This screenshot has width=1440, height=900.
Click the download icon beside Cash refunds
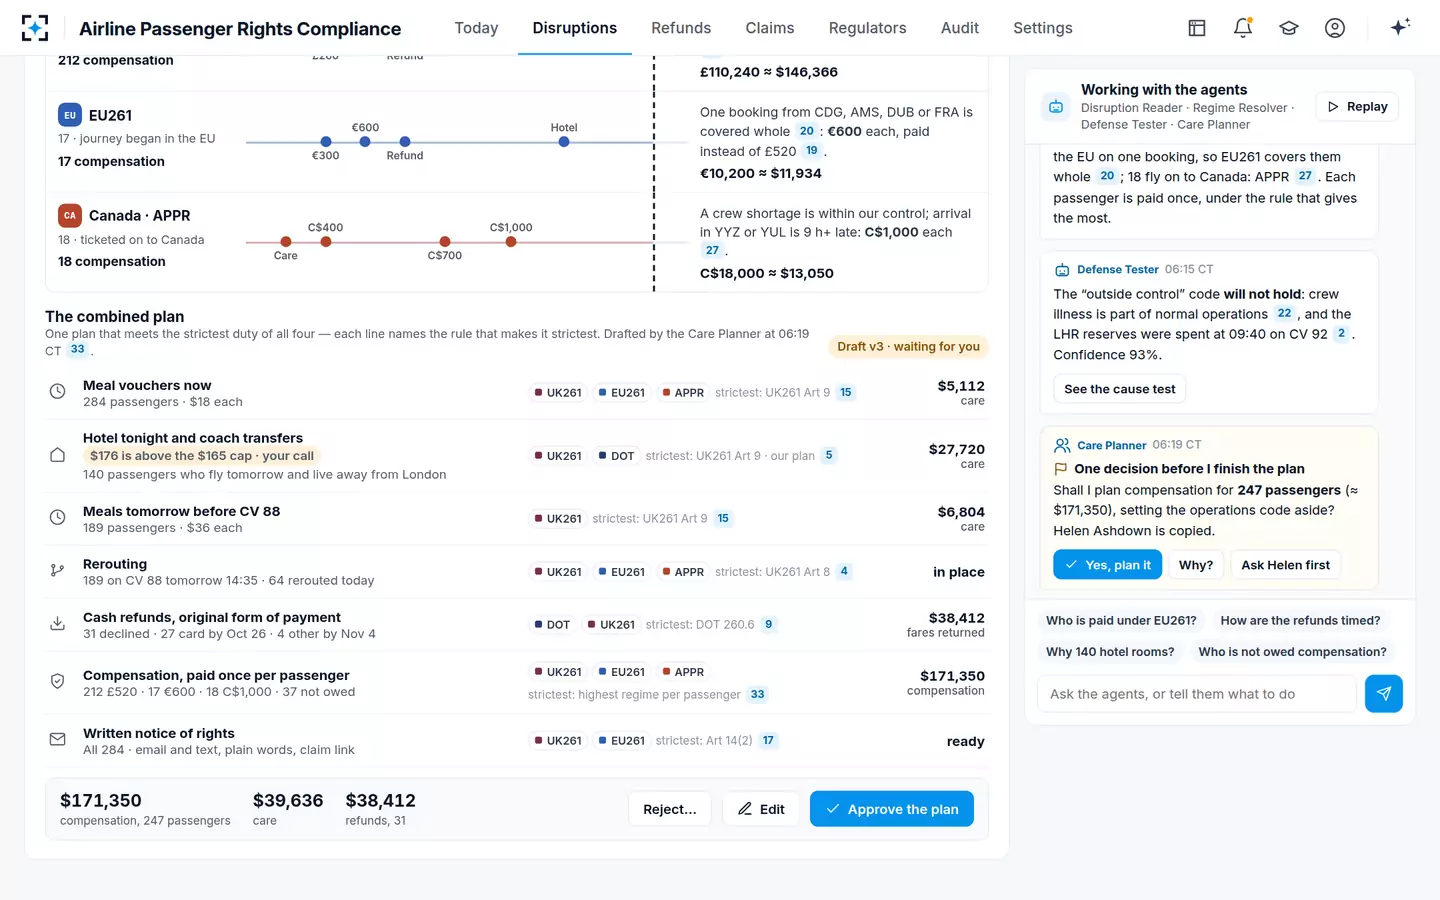click(58, 624)
